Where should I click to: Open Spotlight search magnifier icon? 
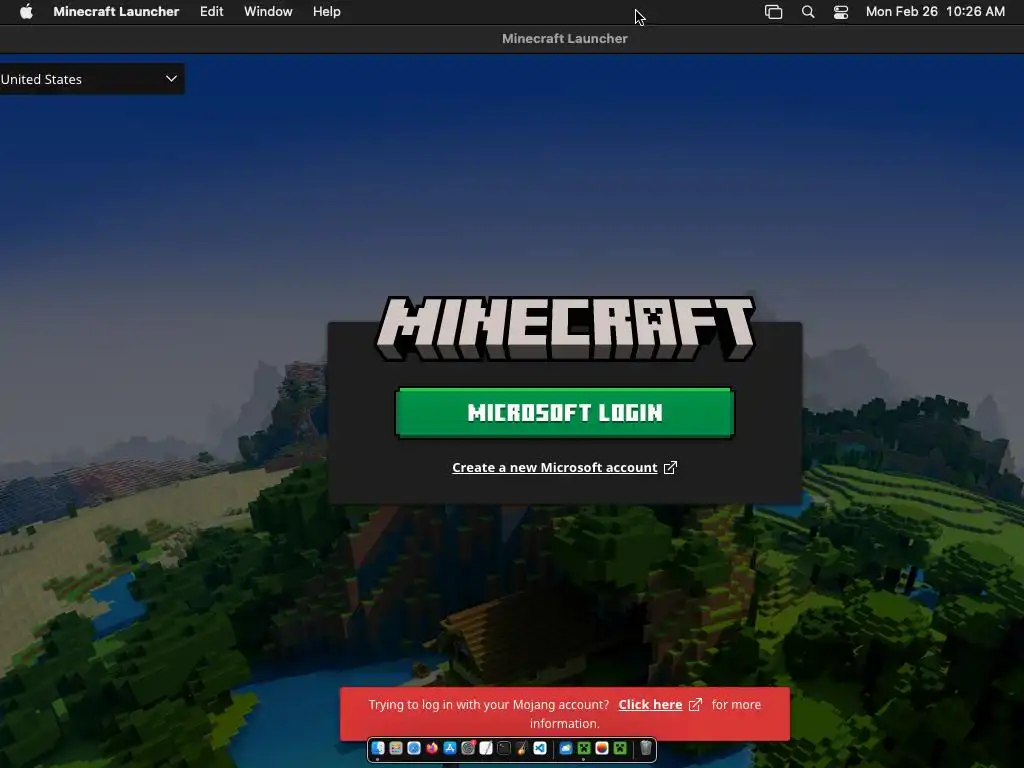click(x=808, y=12)
